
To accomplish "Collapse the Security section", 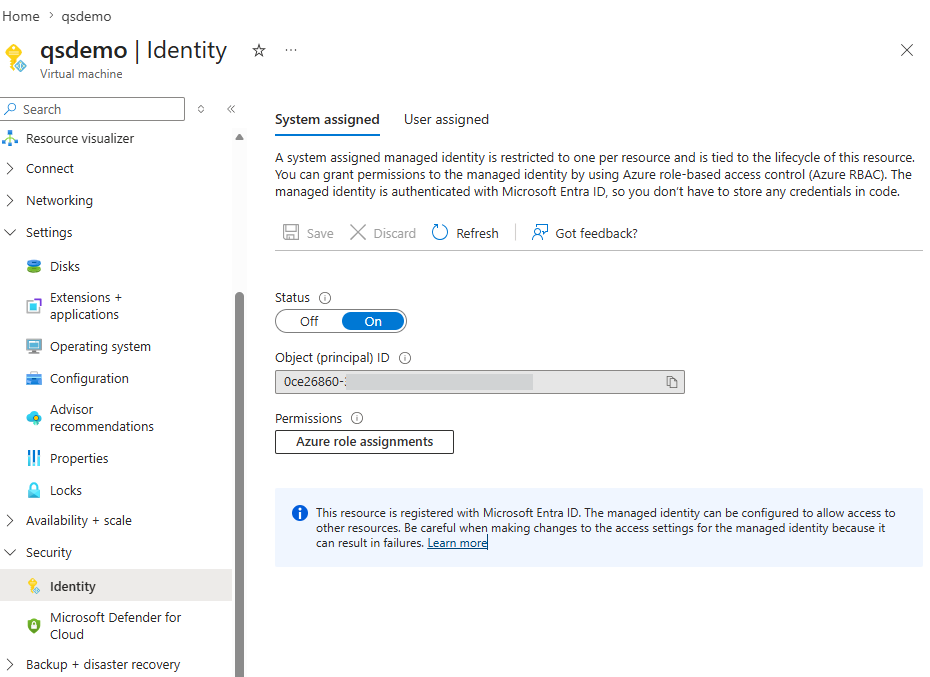I will click(10, 552).
